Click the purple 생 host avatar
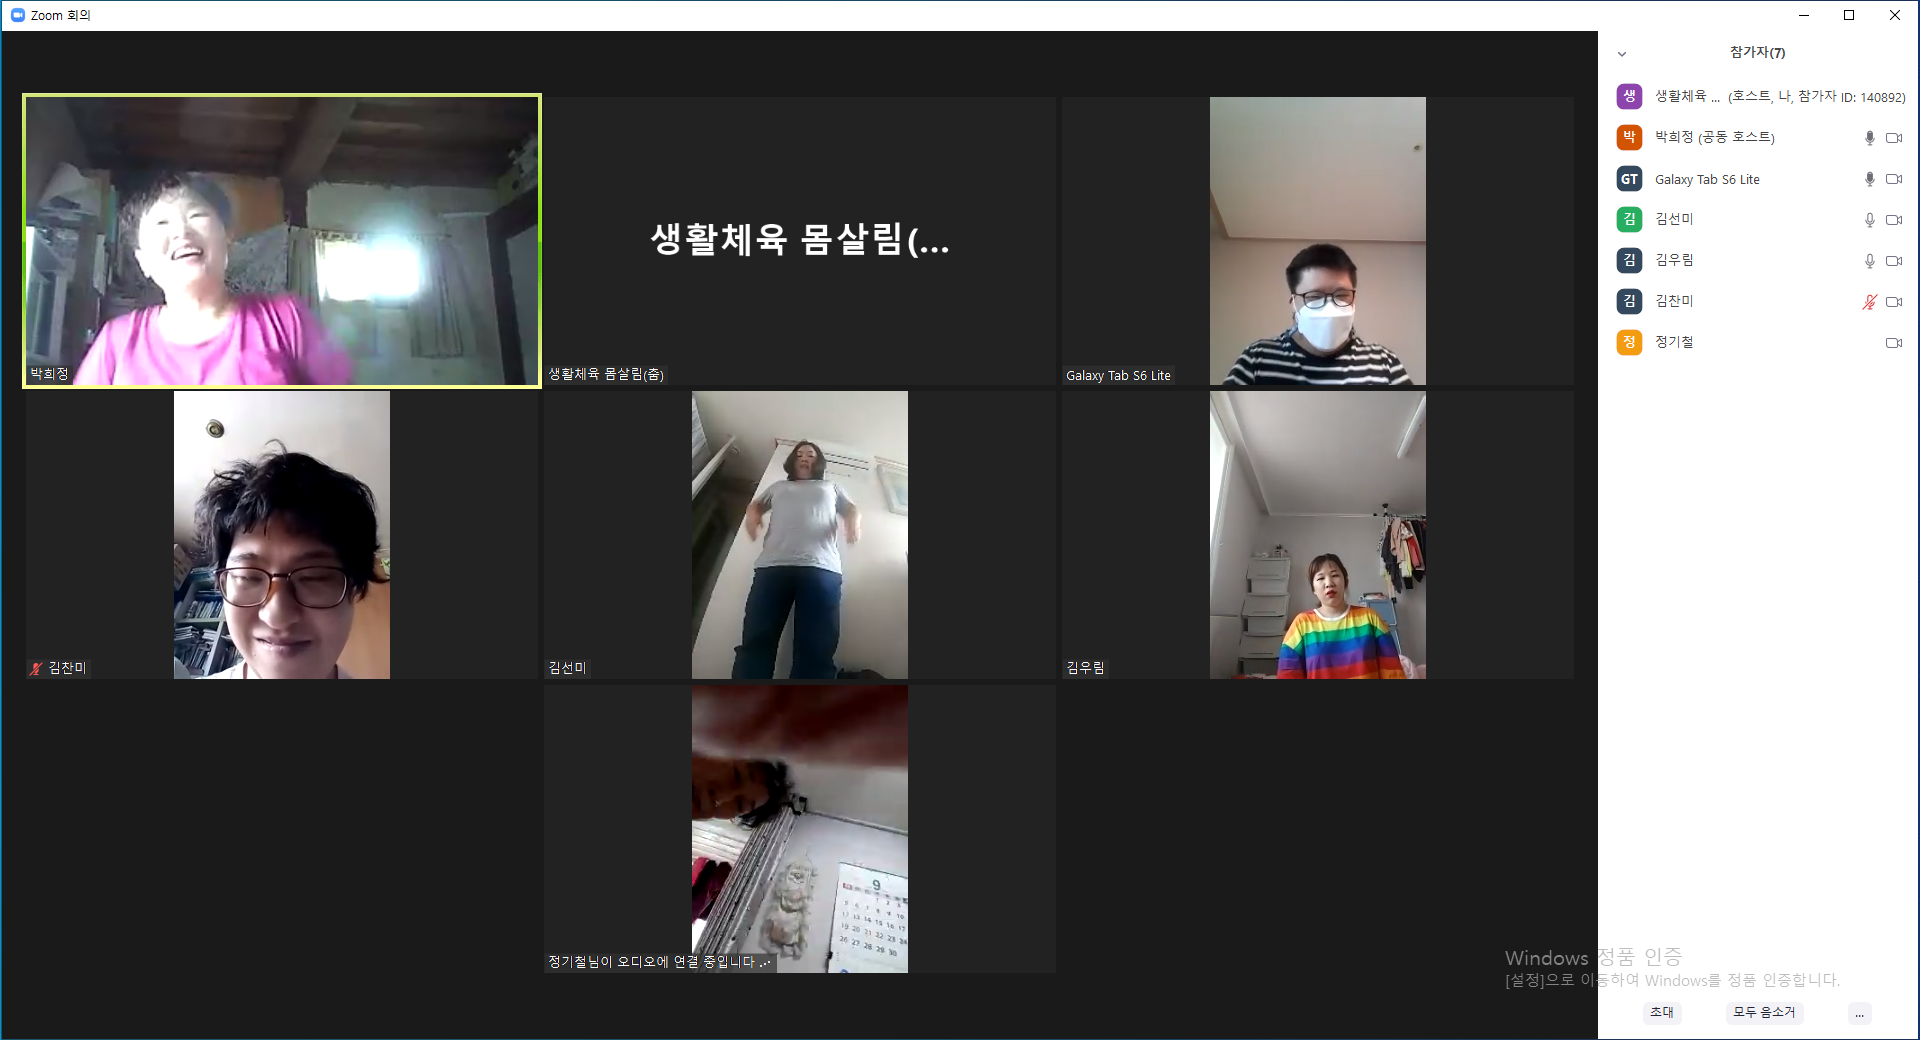 (1629, 96)
